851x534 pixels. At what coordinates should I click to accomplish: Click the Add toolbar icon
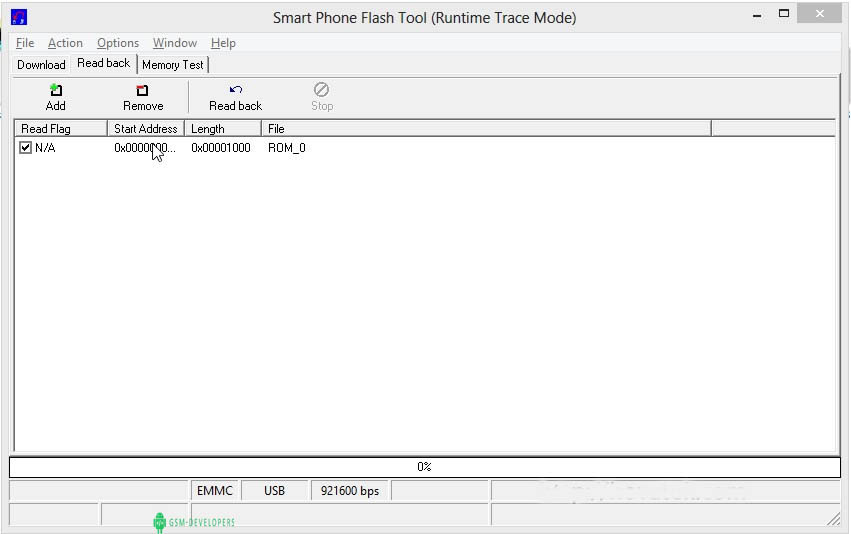click(x=55, y=98)
